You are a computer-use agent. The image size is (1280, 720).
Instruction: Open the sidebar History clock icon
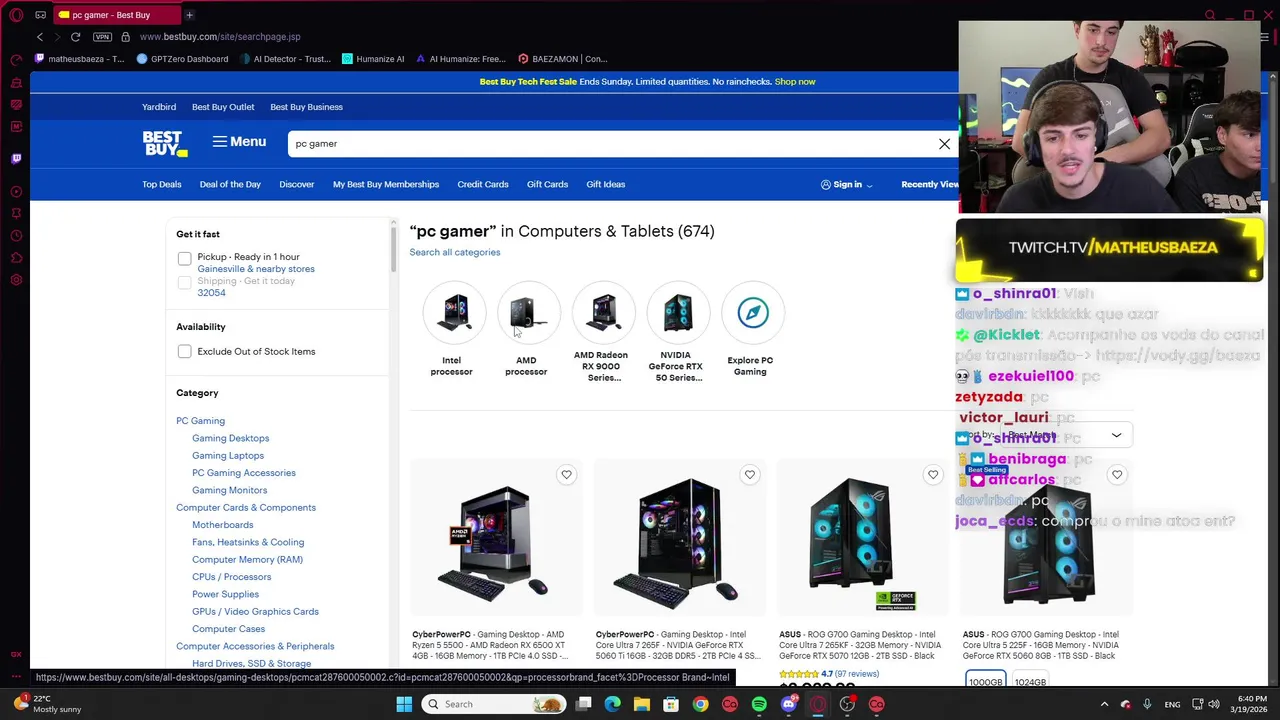tap(16, 236)
